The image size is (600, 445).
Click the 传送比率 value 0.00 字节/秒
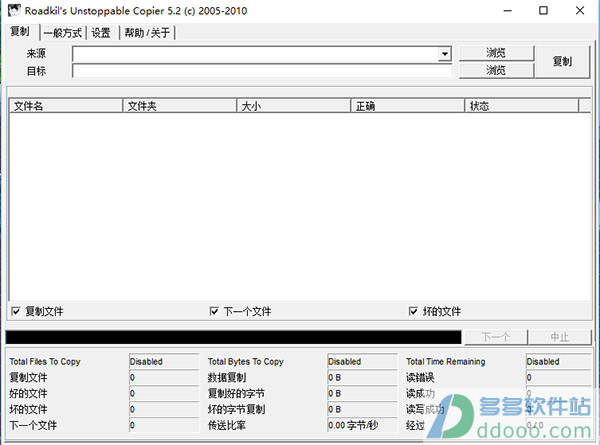tap(362, 425)
